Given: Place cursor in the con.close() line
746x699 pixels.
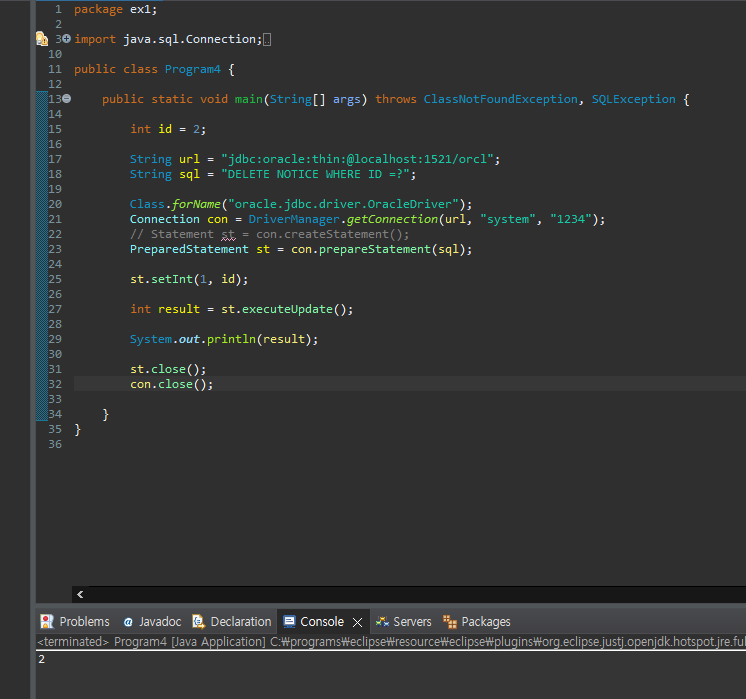Looking at the screenshot, I should (x=171, y=384).
